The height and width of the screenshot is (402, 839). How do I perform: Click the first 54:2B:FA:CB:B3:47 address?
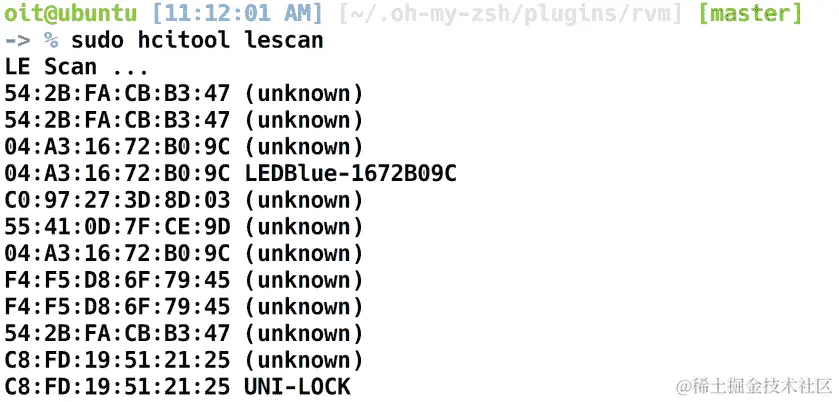pos(117,94)
